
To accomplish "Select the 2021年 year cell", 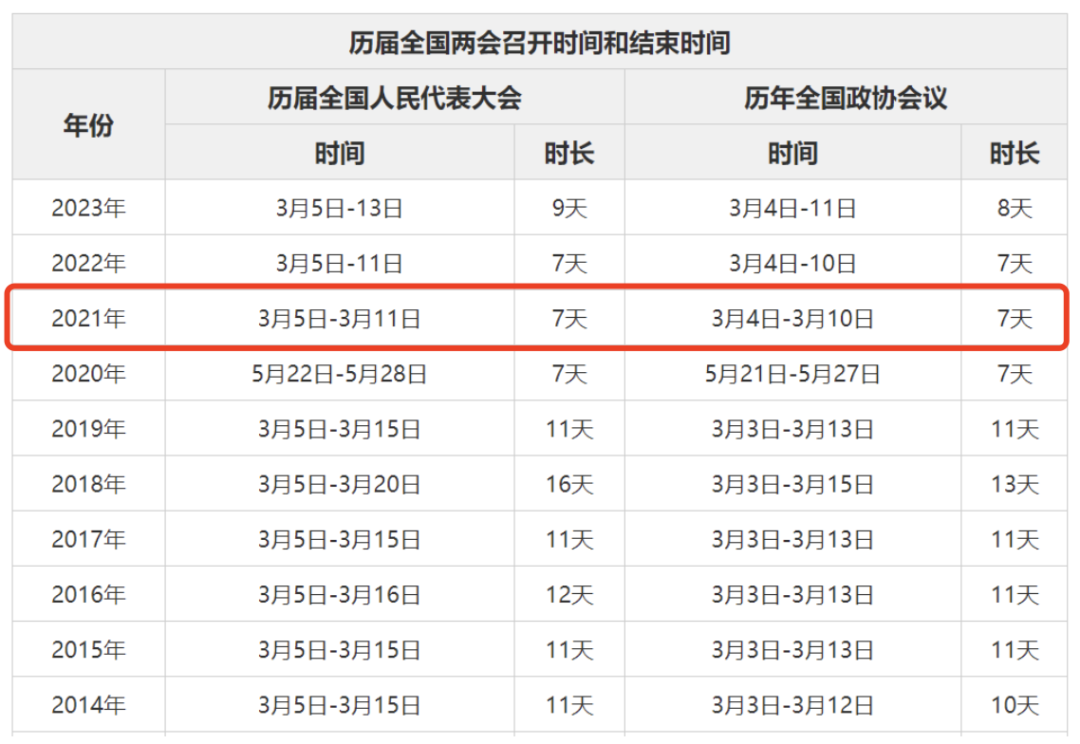I will point(88,318).
